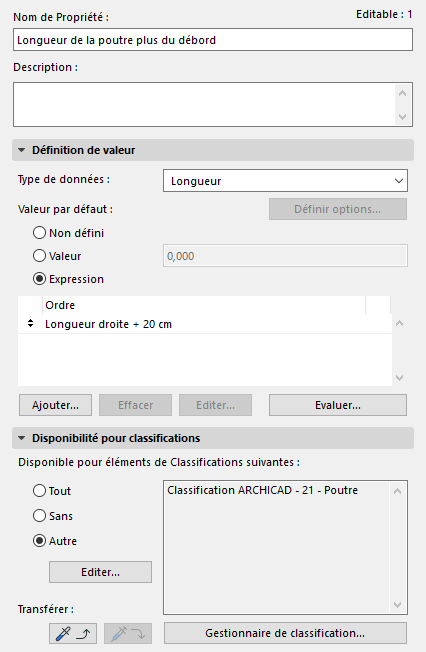426x652 pixels.
Task: Click the Evaluer... button
Action: pos(338,405)
